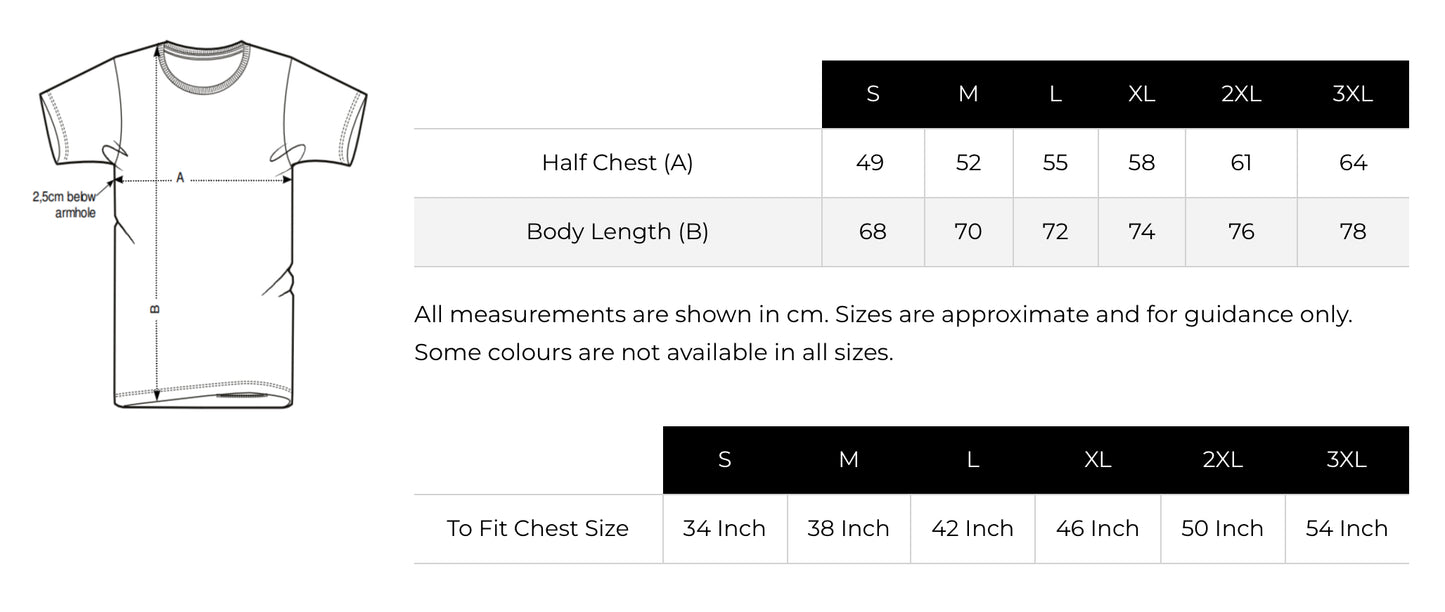
Task: Click the "A" chest marker on the shirt diagram
Action: [180, 178]
